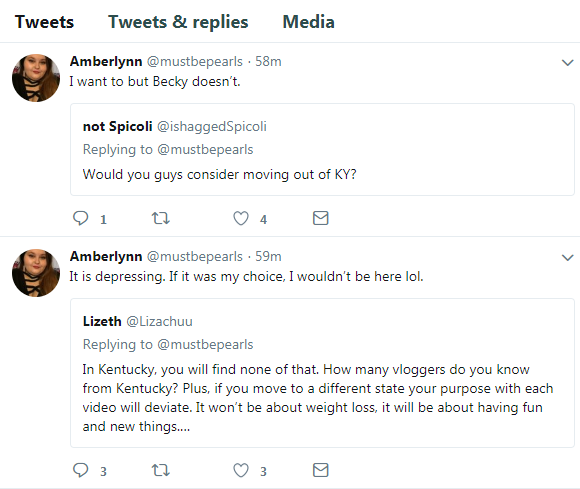Screen dimensions: 580x489
Task: Retweet the 59m tweet
Action: pyautogui.click(x=161, y=470)
